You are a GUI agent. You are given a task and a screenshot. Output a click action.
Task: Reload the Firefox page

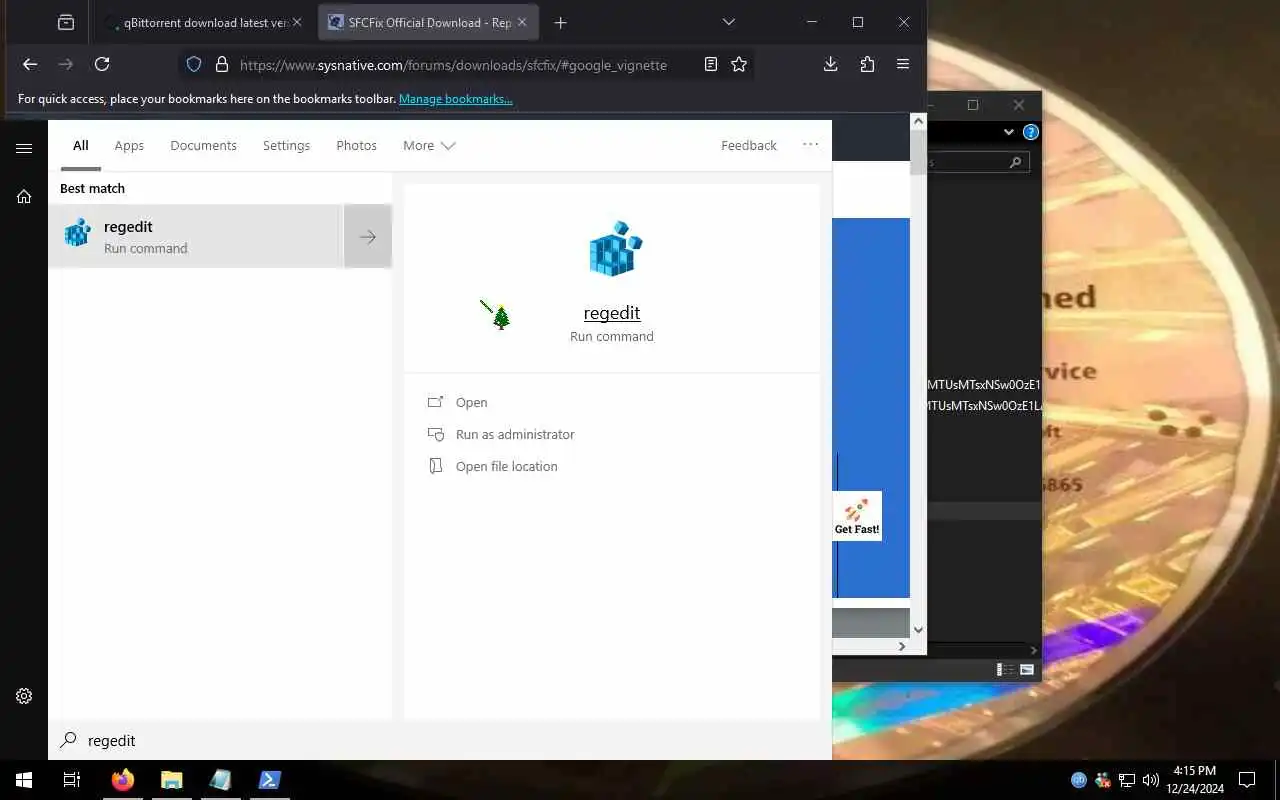pyautogui.click(x=102, y=64)
